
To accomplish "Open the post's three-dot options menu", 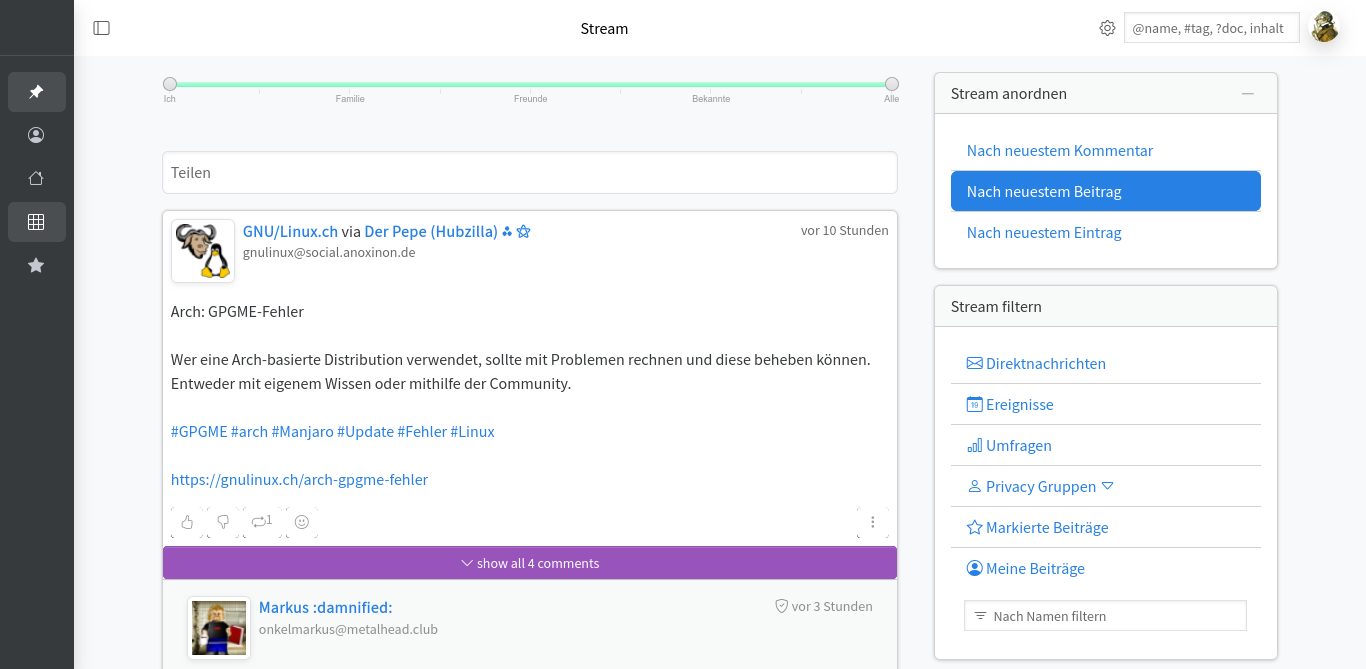I will pos(873,522).
